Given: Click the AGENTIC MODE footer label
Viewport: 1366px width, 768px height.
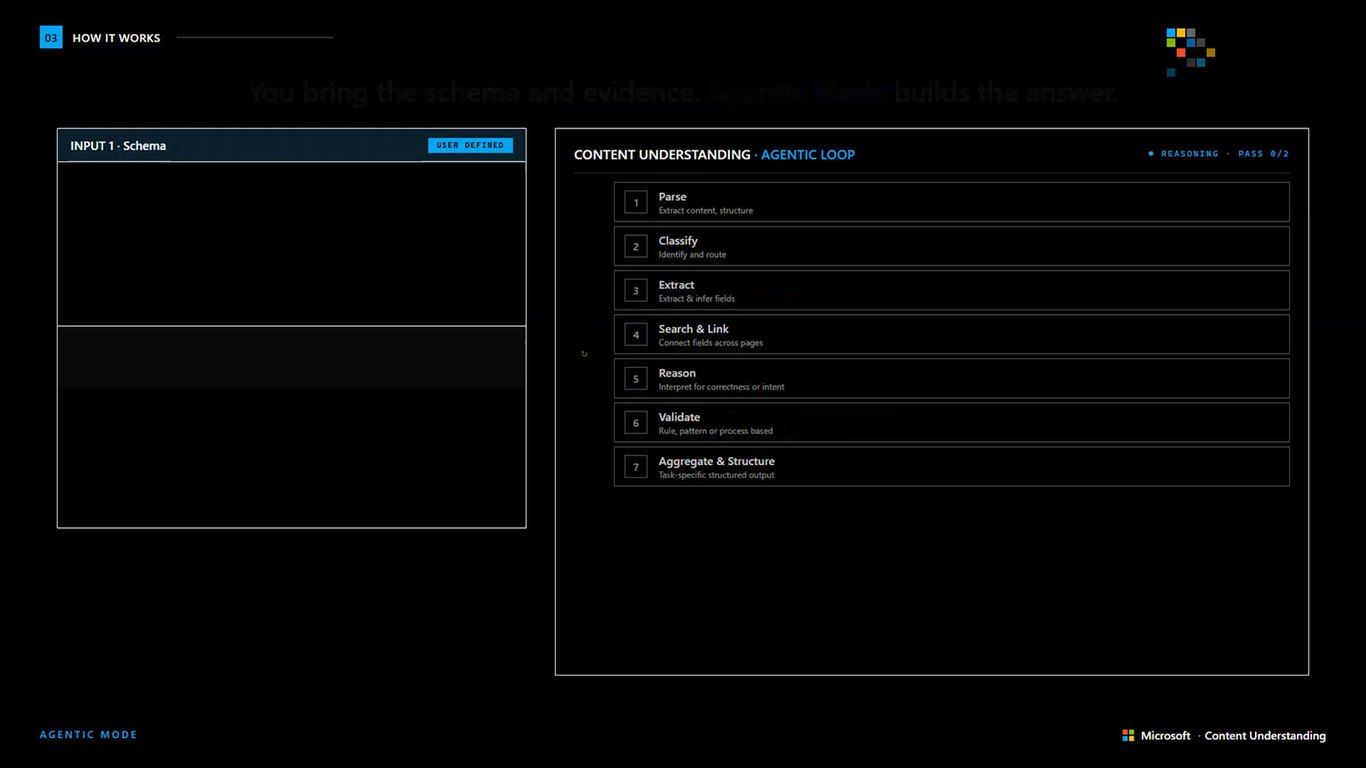Looking at the screenshot, I should [x=88, y=735].
